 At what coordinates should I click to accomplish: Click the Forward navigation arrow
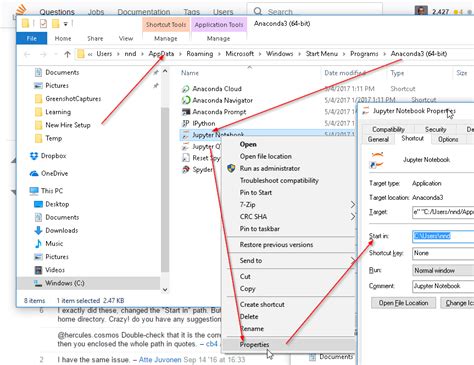point(43,54)
